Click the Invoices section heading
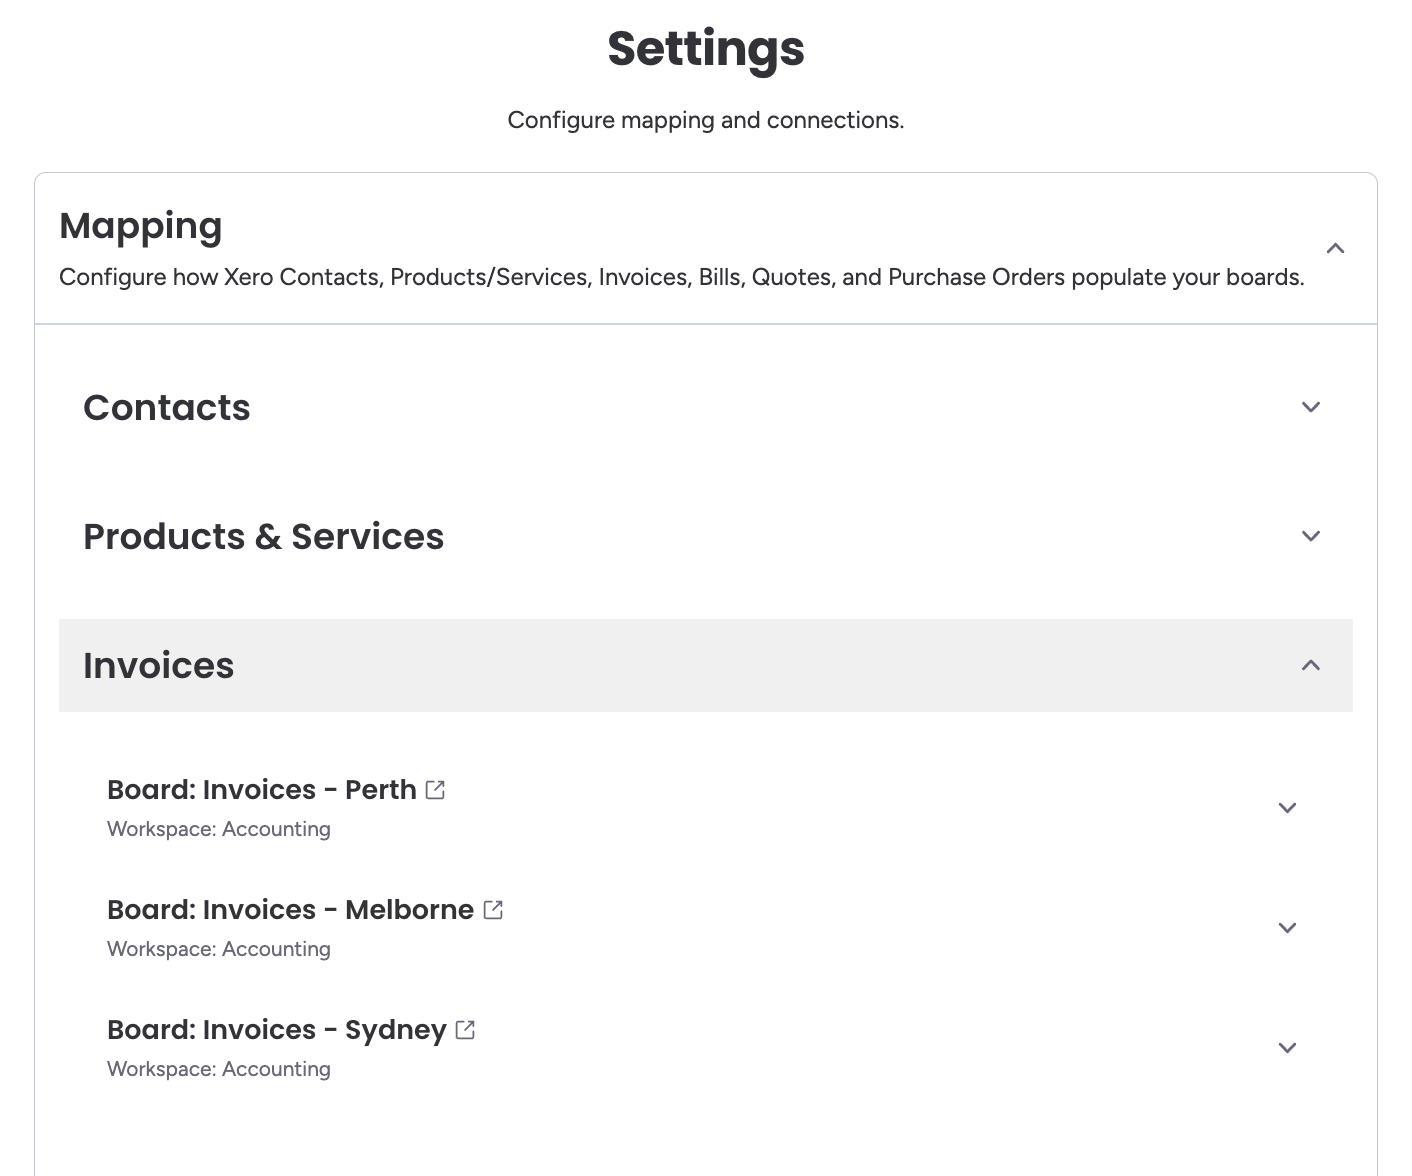 coord(158,666)
